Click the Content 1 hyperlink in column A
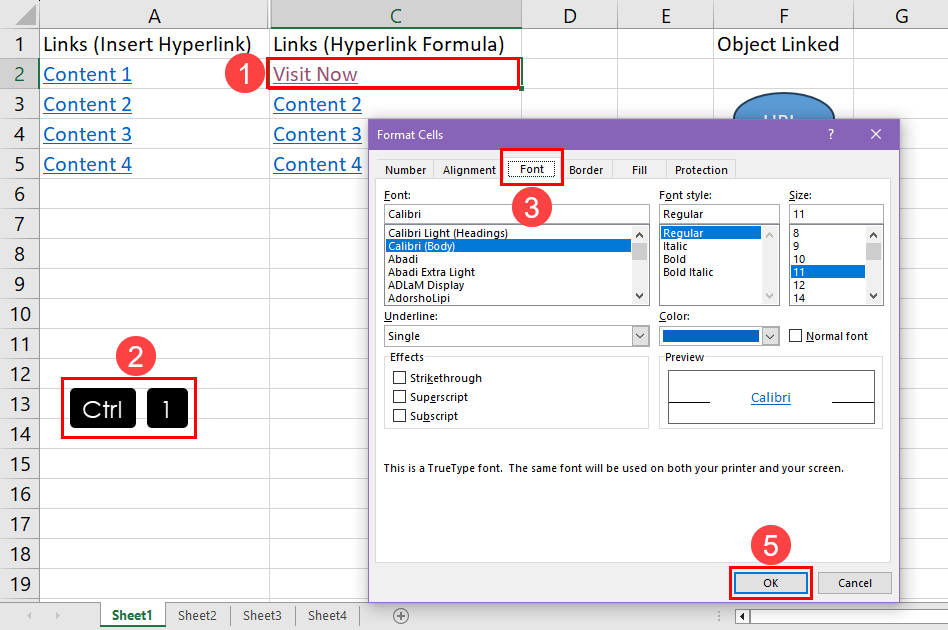The image size is (948, 630). click(x=87, y=74)
